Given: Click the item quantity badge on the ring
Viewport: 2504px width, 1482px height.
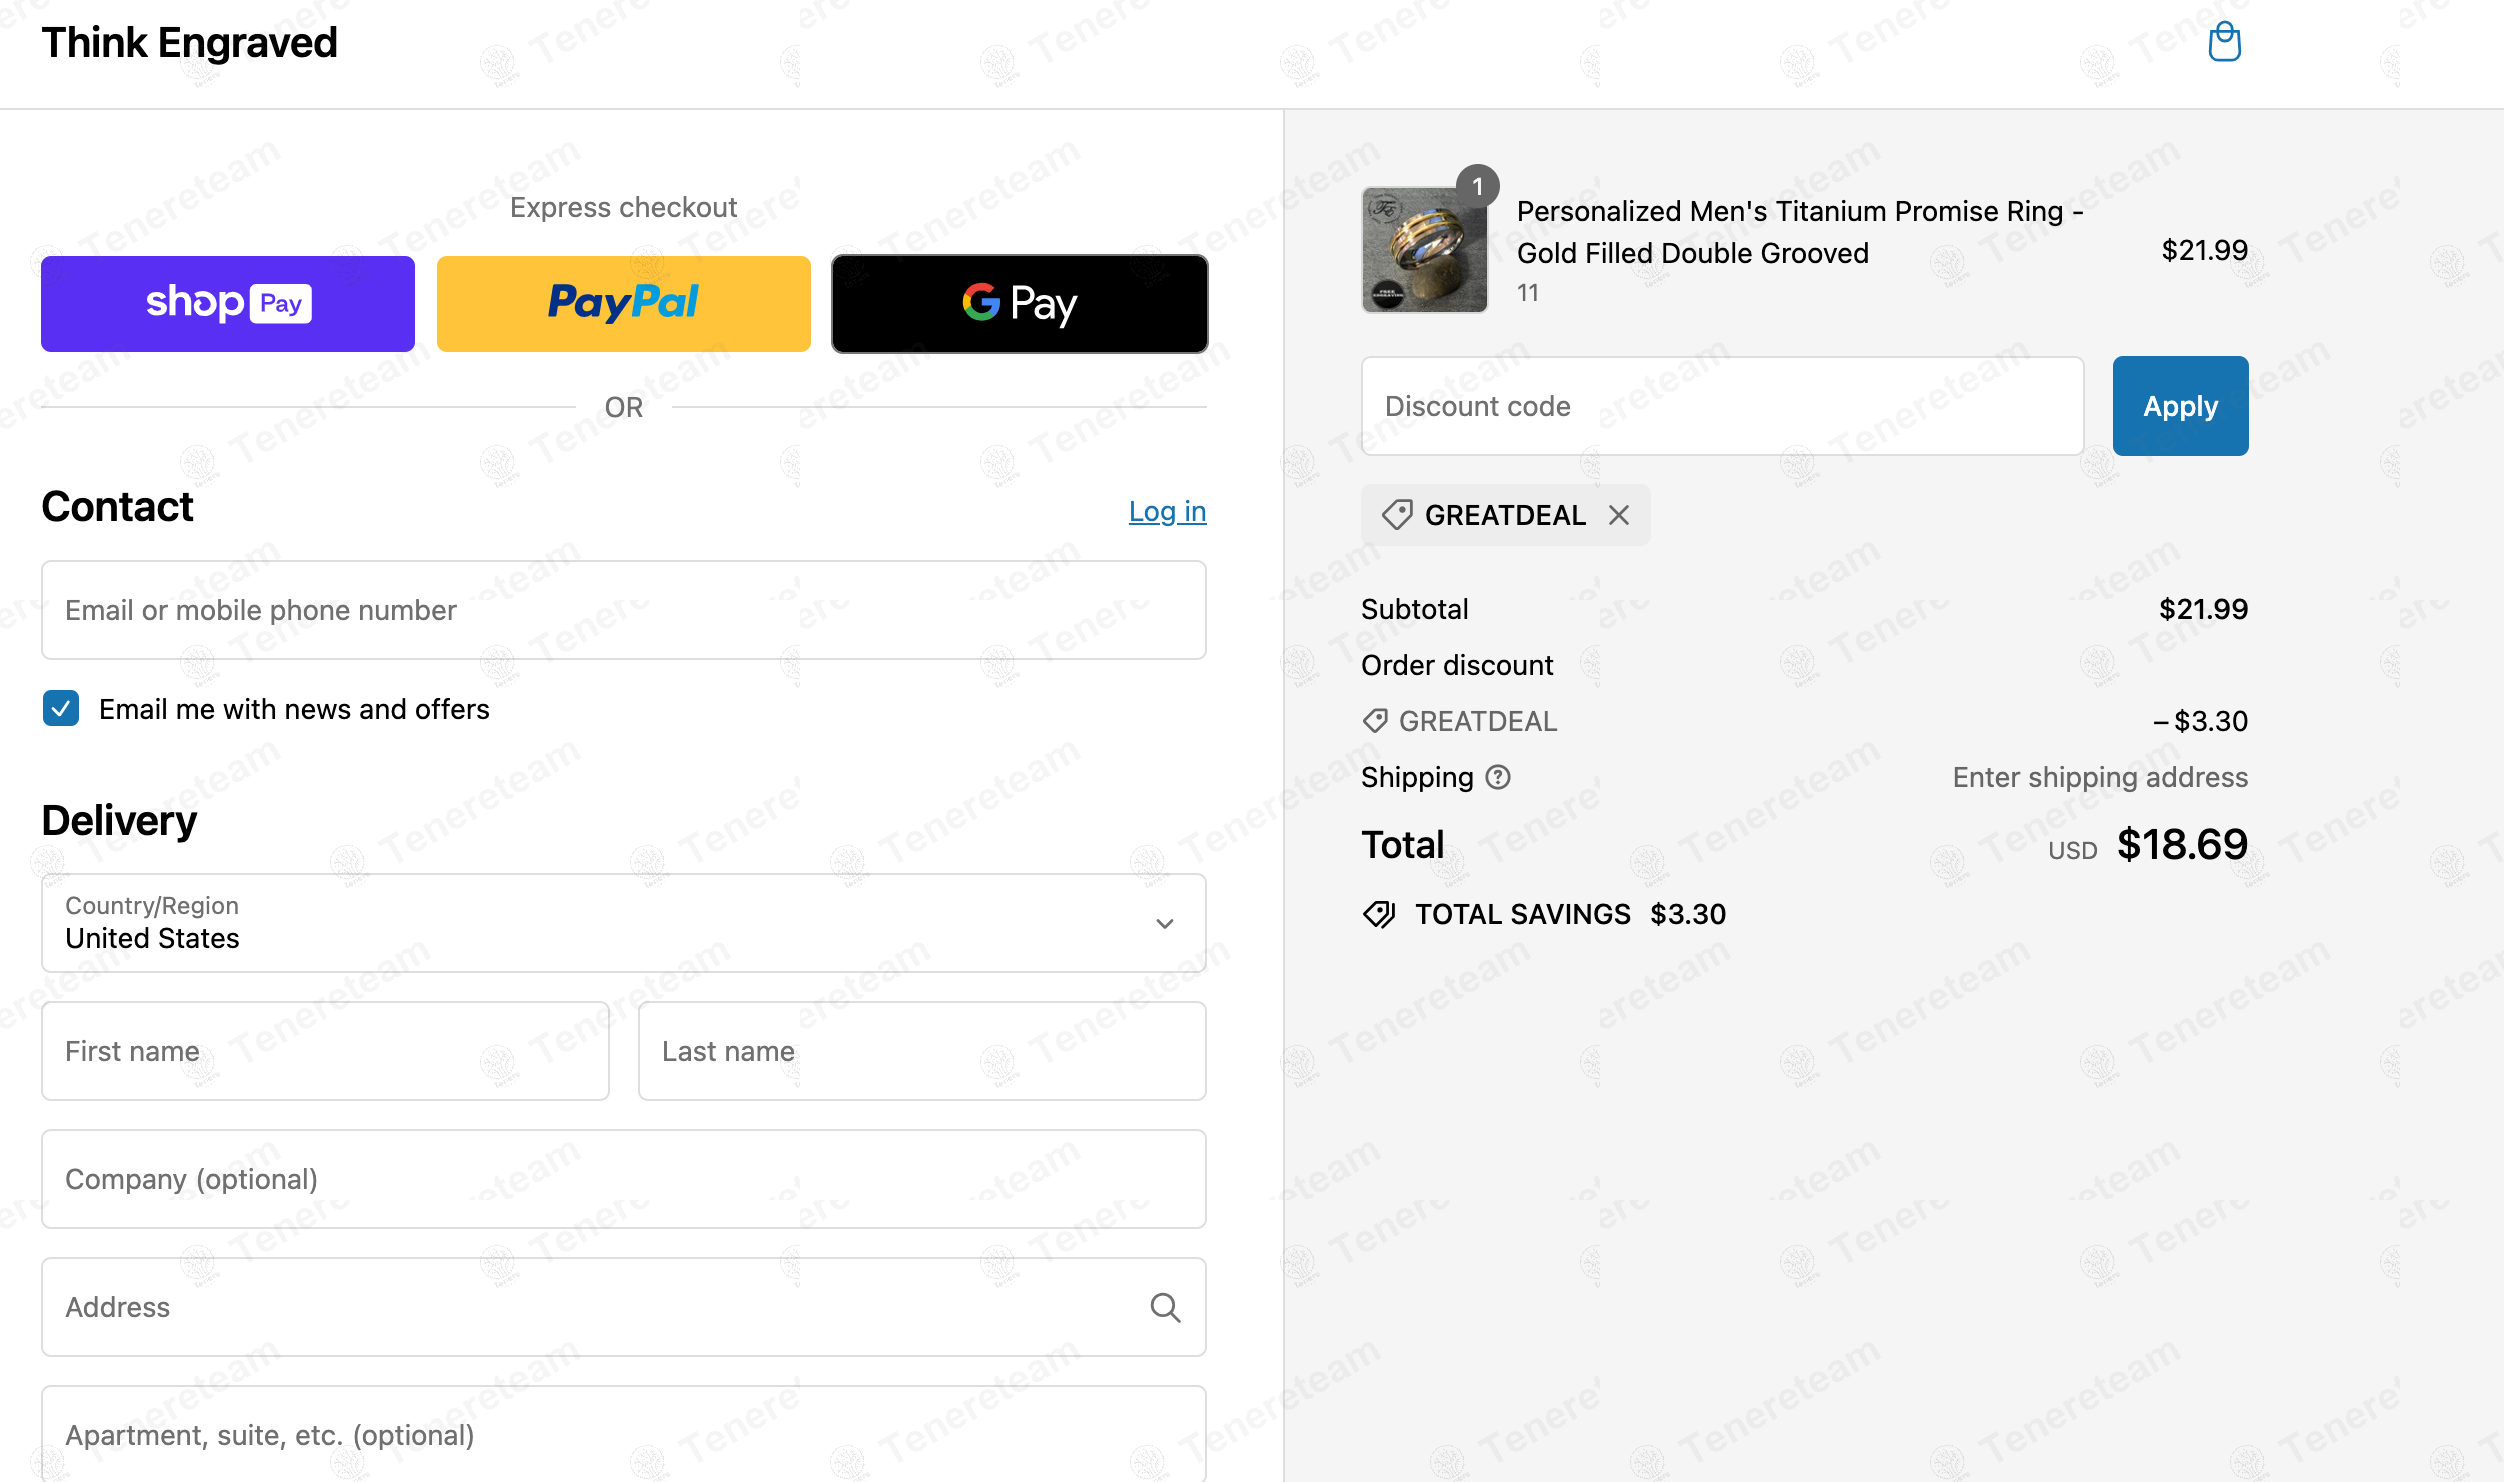Looking at the screenshot, I should [x=1477, y=187].
